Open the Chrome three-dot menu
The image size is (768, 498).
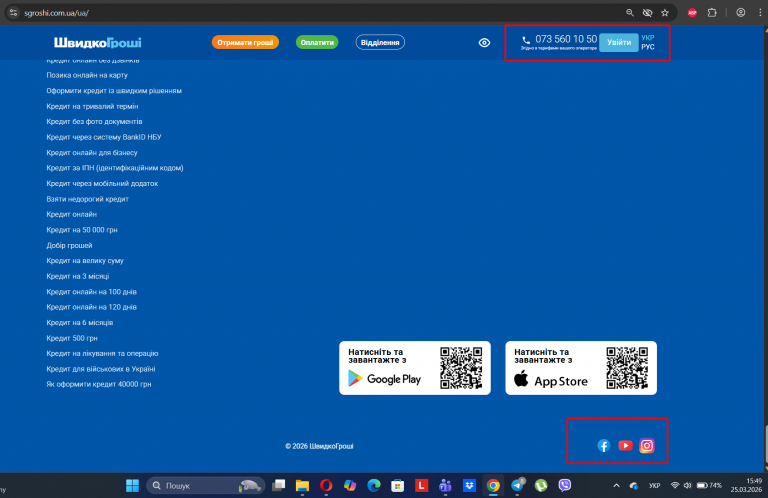click(760, 13)
